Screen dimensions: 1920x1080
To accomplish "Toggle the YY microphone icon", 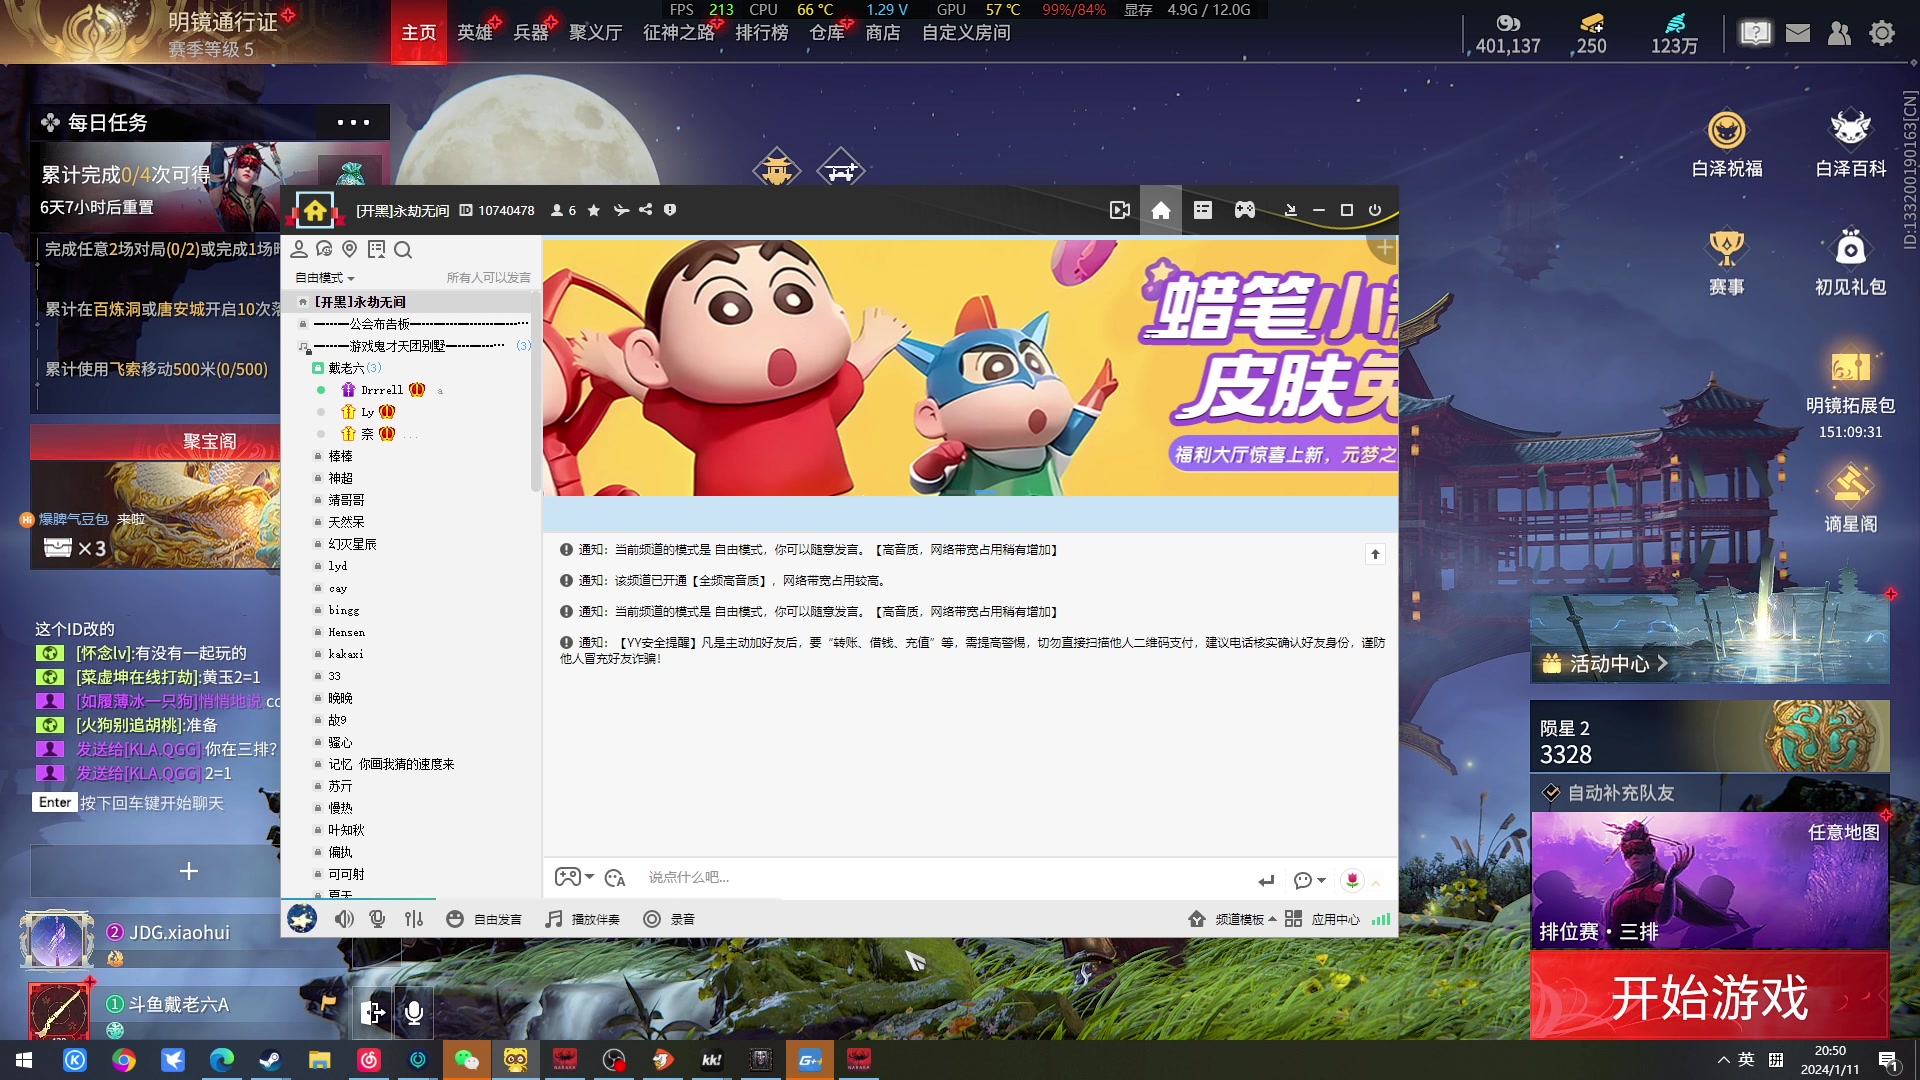I will [377, 919].
